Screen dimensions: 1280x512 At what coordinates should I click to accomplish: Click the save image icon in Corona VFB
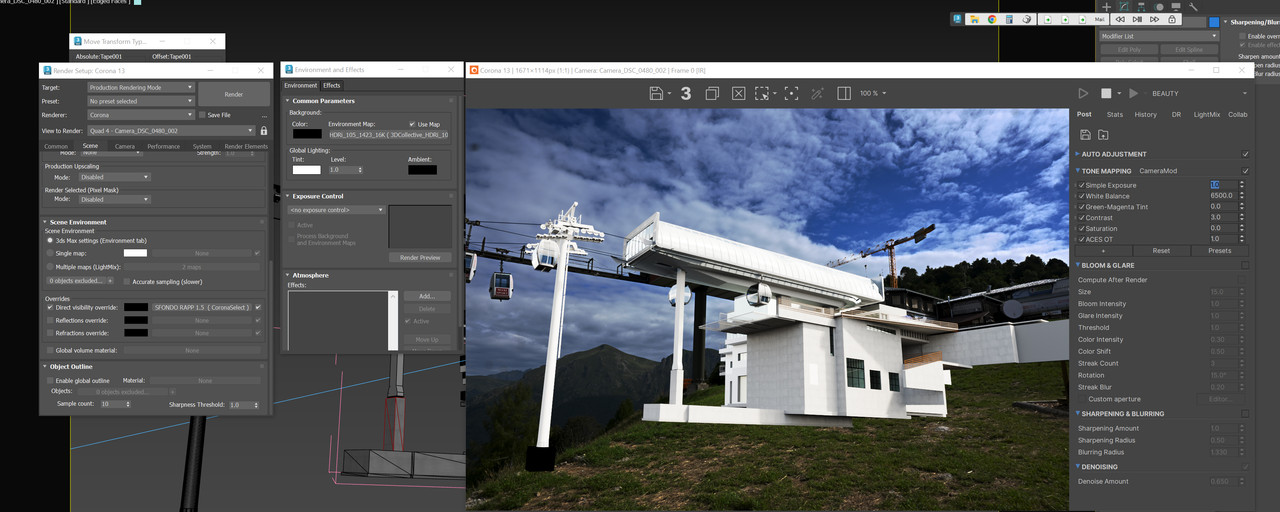pos(657,93)
